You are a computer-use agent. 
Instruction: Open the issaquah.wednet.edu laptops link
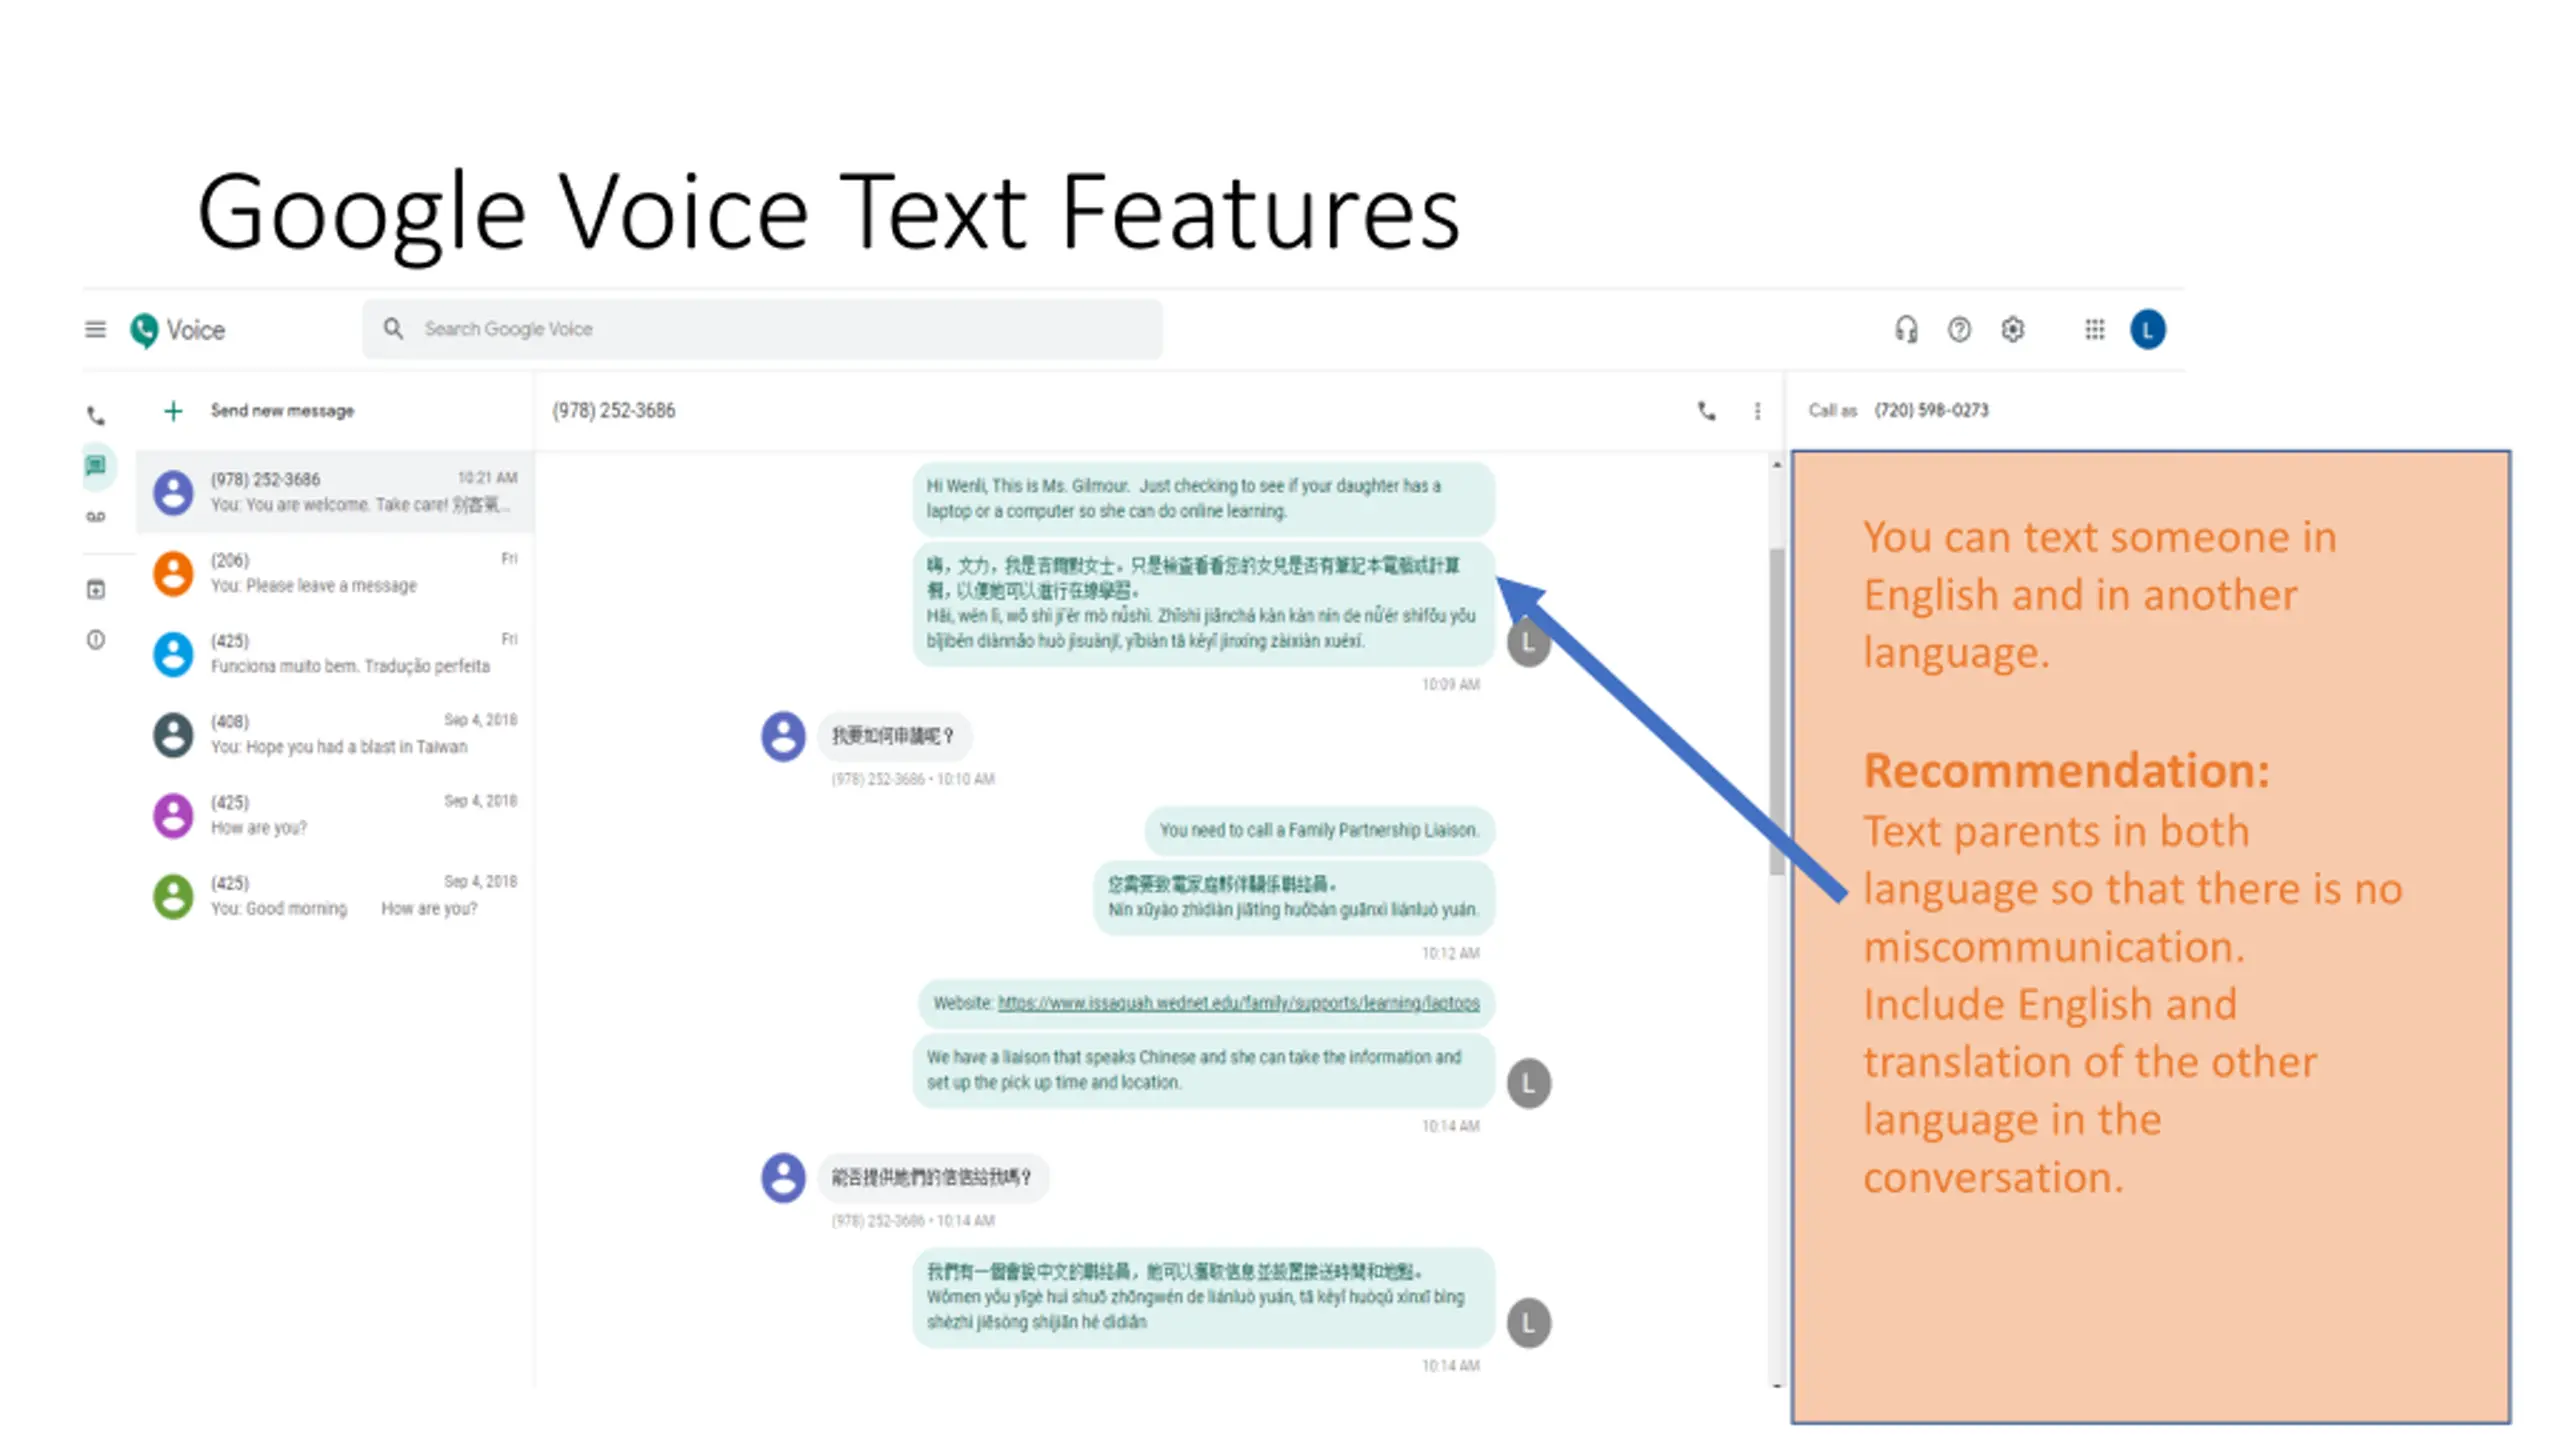(x=1238, y=1003)
